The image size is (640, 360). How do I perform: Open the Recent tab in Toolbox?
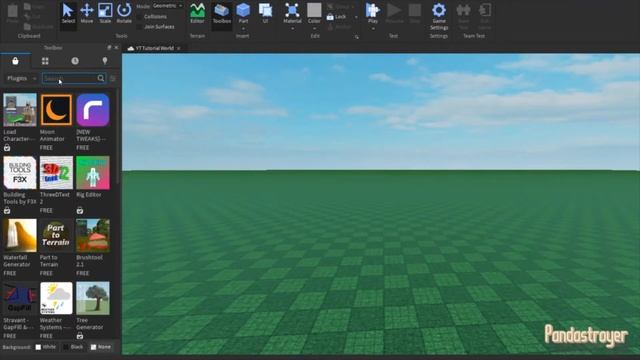(x=75, y=61)
